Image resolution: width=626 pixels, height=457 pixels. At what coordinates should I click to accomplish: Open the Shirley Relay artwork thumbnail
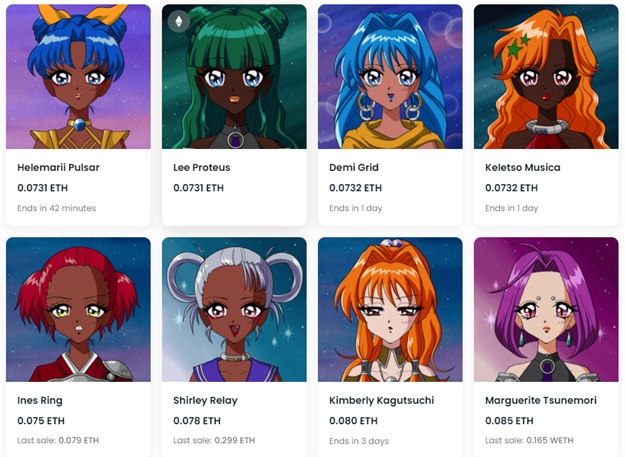coord(234,309)
